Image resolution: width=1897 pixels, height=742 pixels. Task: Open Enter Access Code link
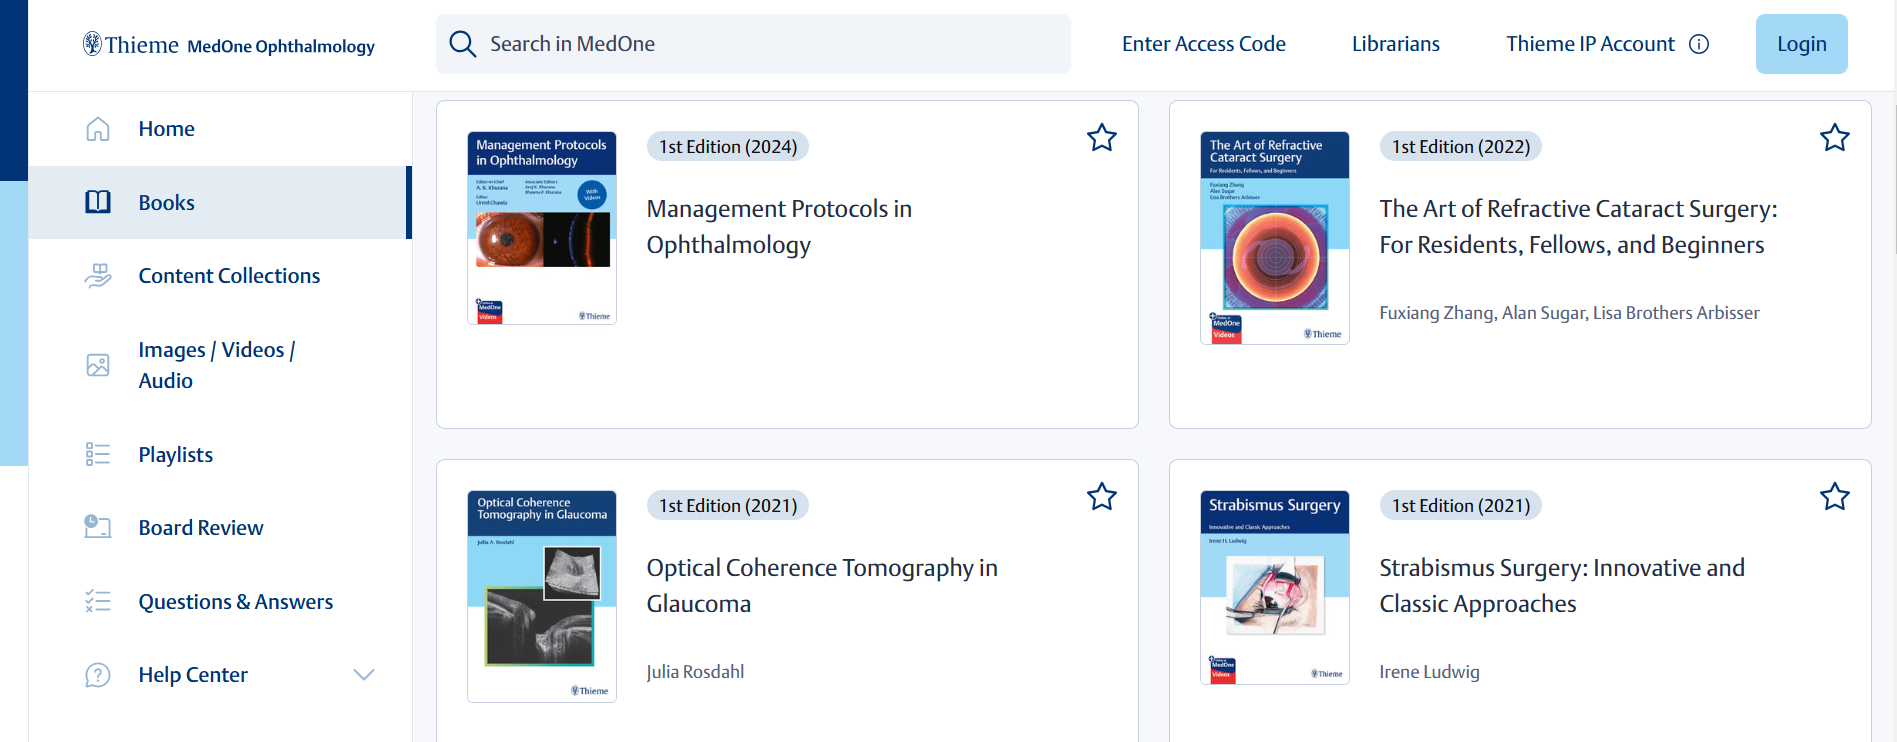point(1203,44)
